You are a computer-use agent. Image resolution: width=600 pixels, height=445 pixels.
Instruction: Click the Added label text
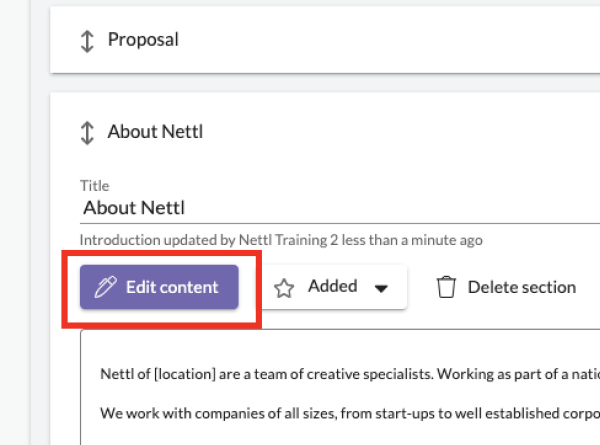point(333,286)
